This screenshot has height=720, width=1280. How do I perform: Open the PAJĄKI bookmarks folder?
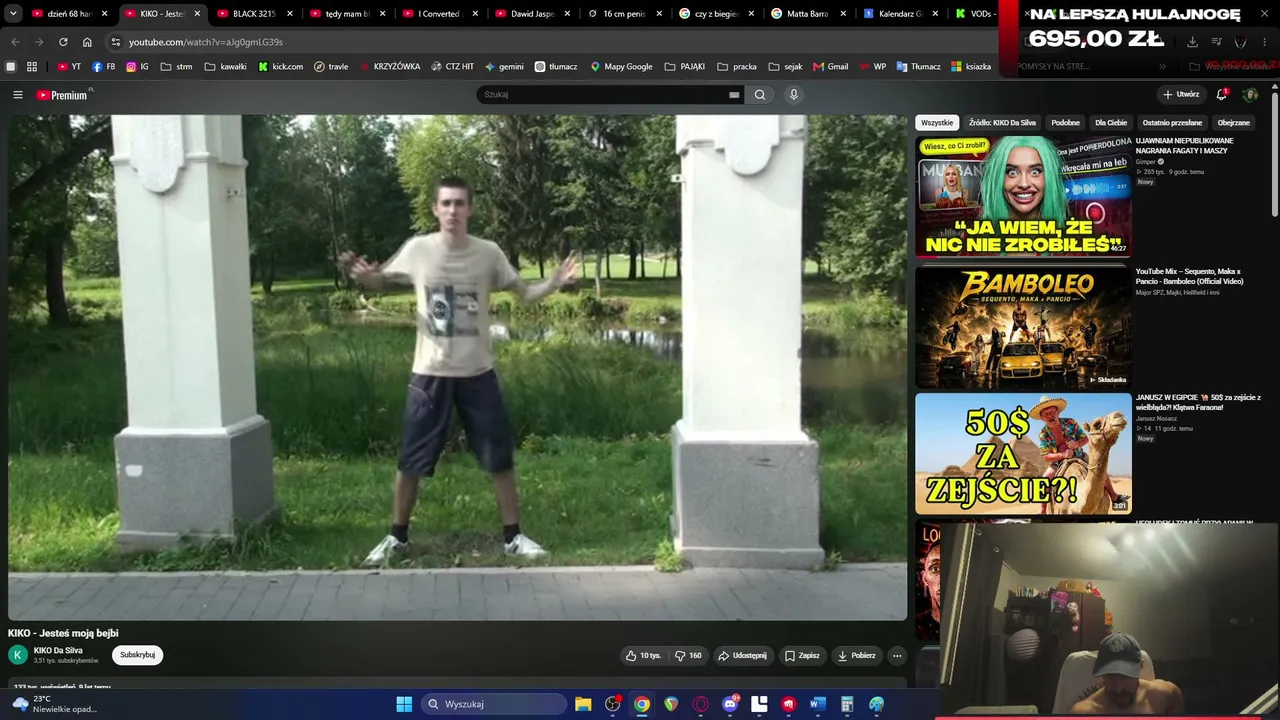pos(685,67)
